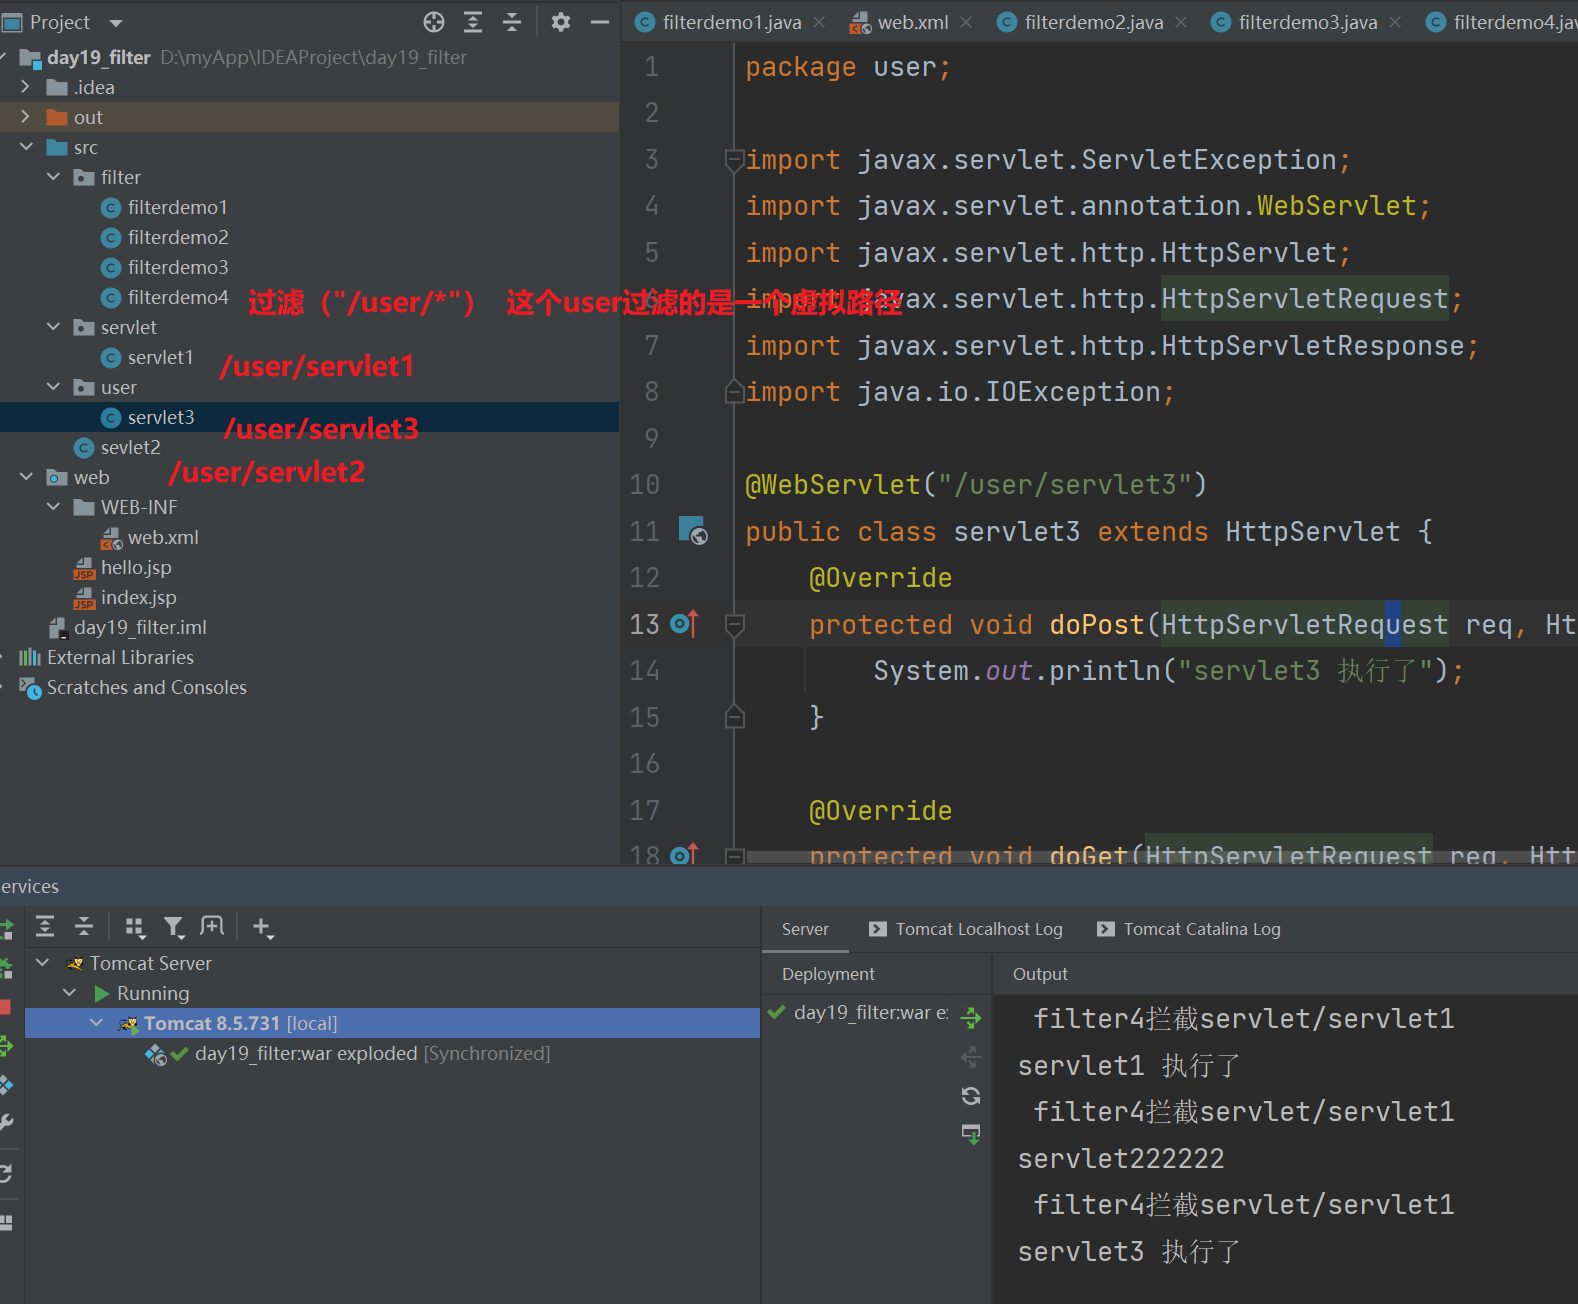
Task: Collapse the Tomcat Server node
Action: [42, 963]
